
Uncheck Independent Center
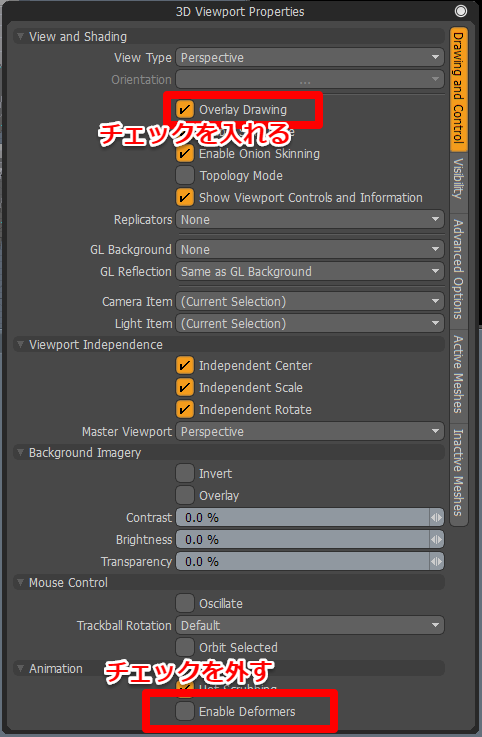click(185, 365)
